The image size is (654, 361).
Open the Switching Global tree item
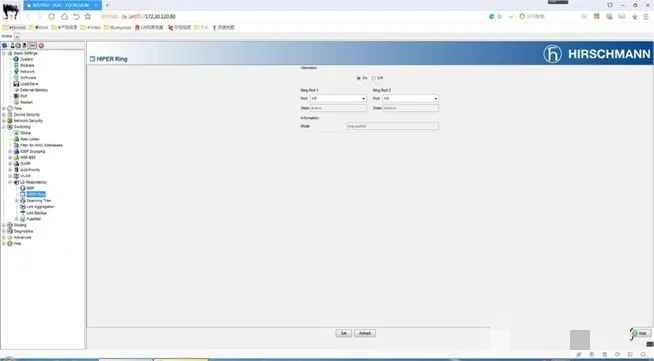click(25, 133)
